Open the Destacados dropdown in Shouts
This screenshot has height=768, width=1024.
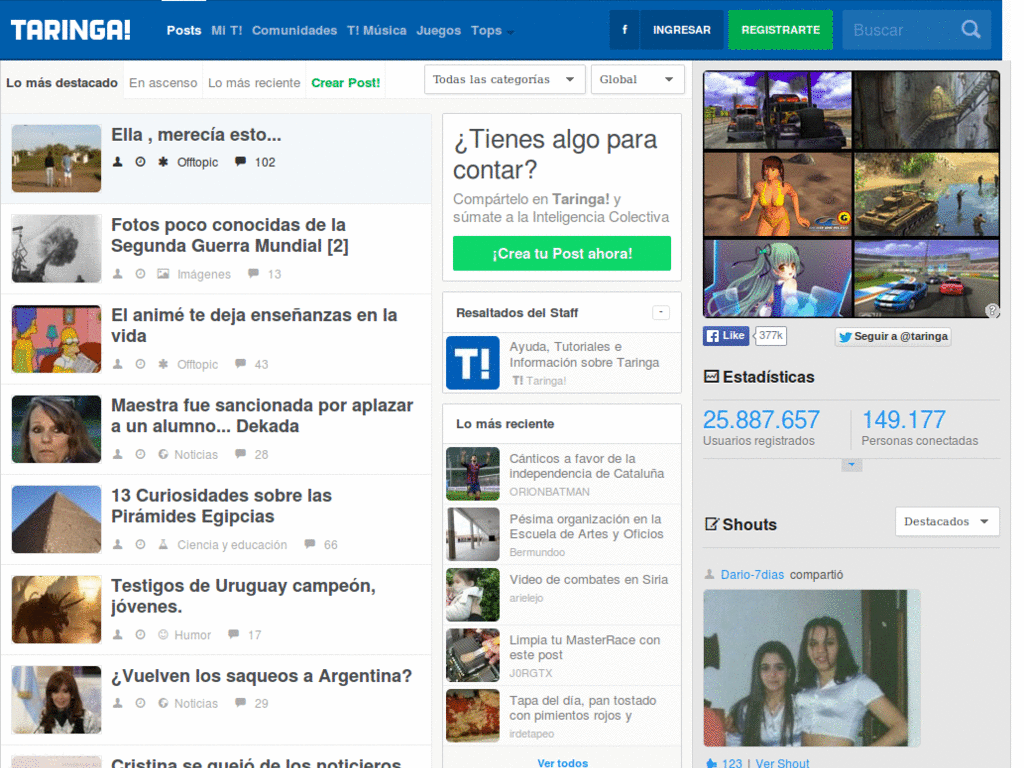(947, 521)
